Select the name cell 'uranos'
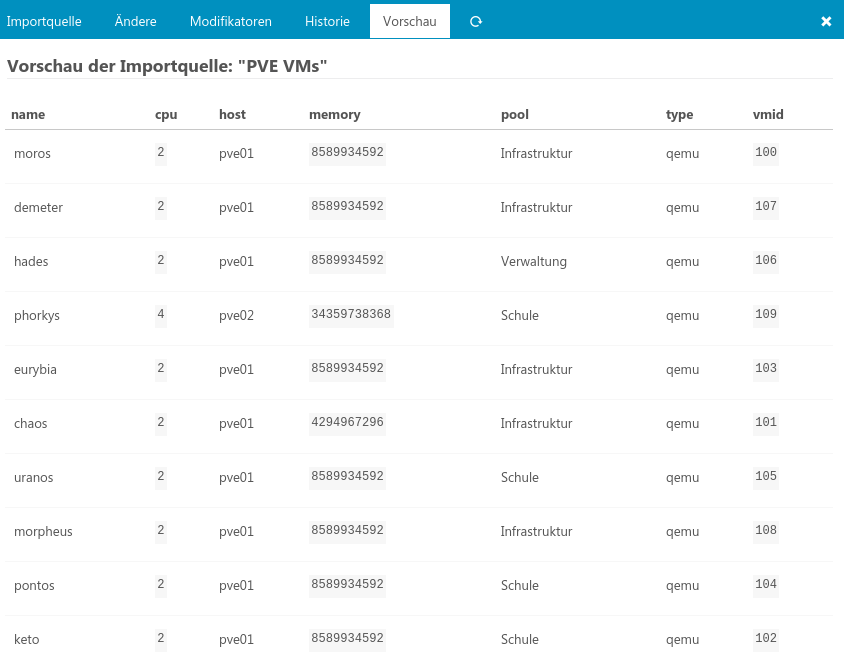 (x=33, y=478)
